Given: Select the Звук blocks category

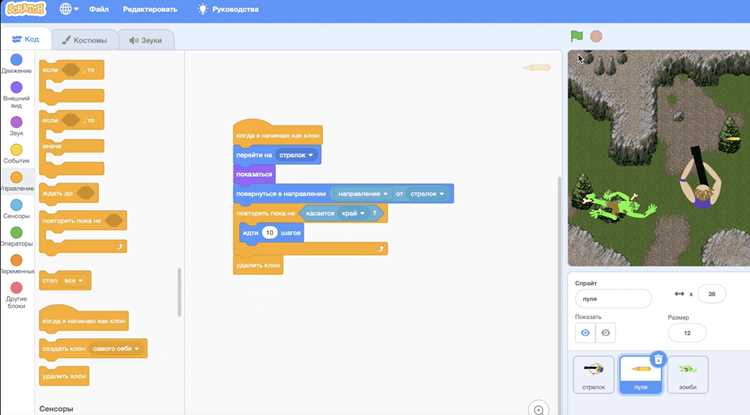Looking at the screenshot, I should pyautogui.click(x=16, y=126).
